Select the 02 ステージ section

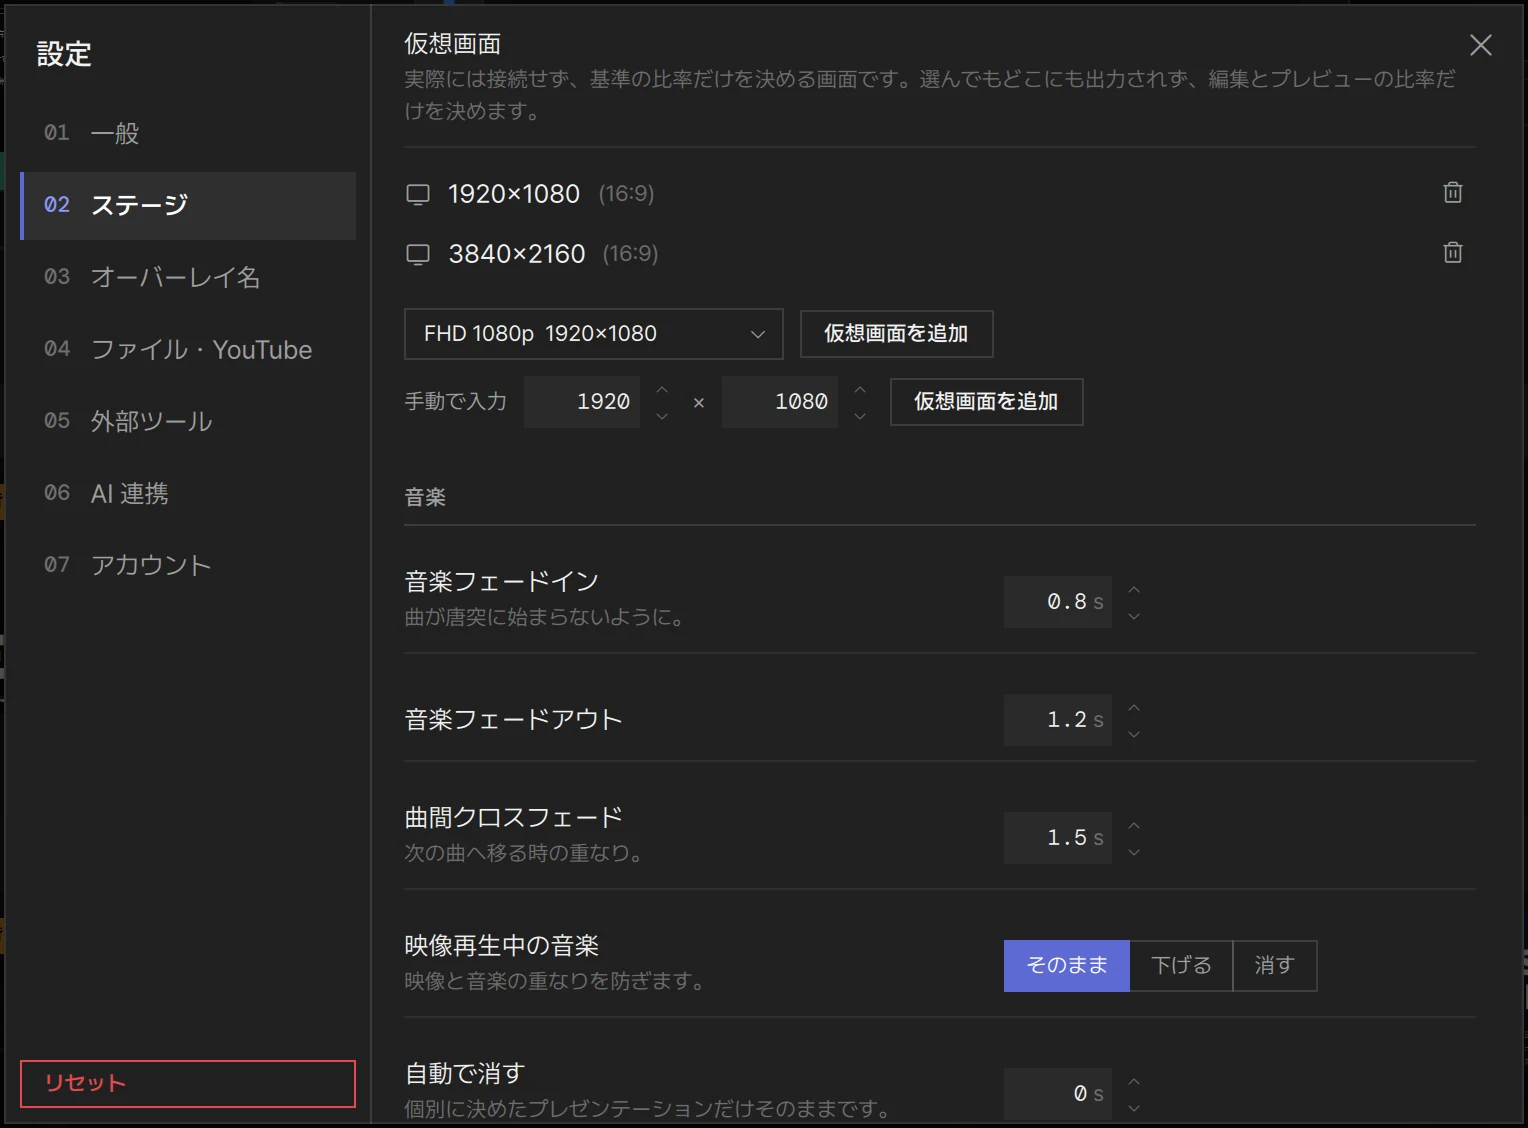click(x=188, y=205)
